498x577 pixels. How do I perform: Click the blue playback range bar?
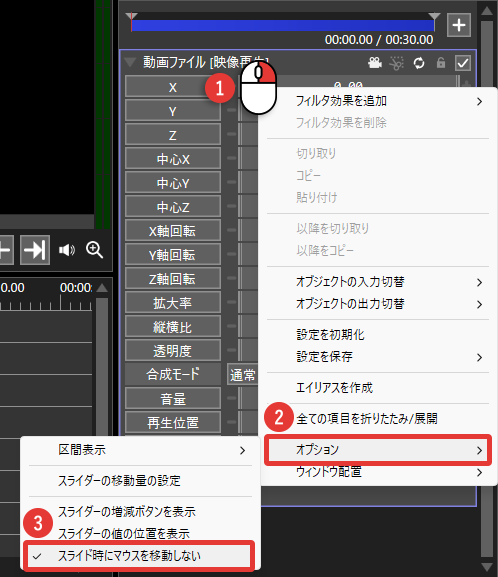(x=283, y=25)
